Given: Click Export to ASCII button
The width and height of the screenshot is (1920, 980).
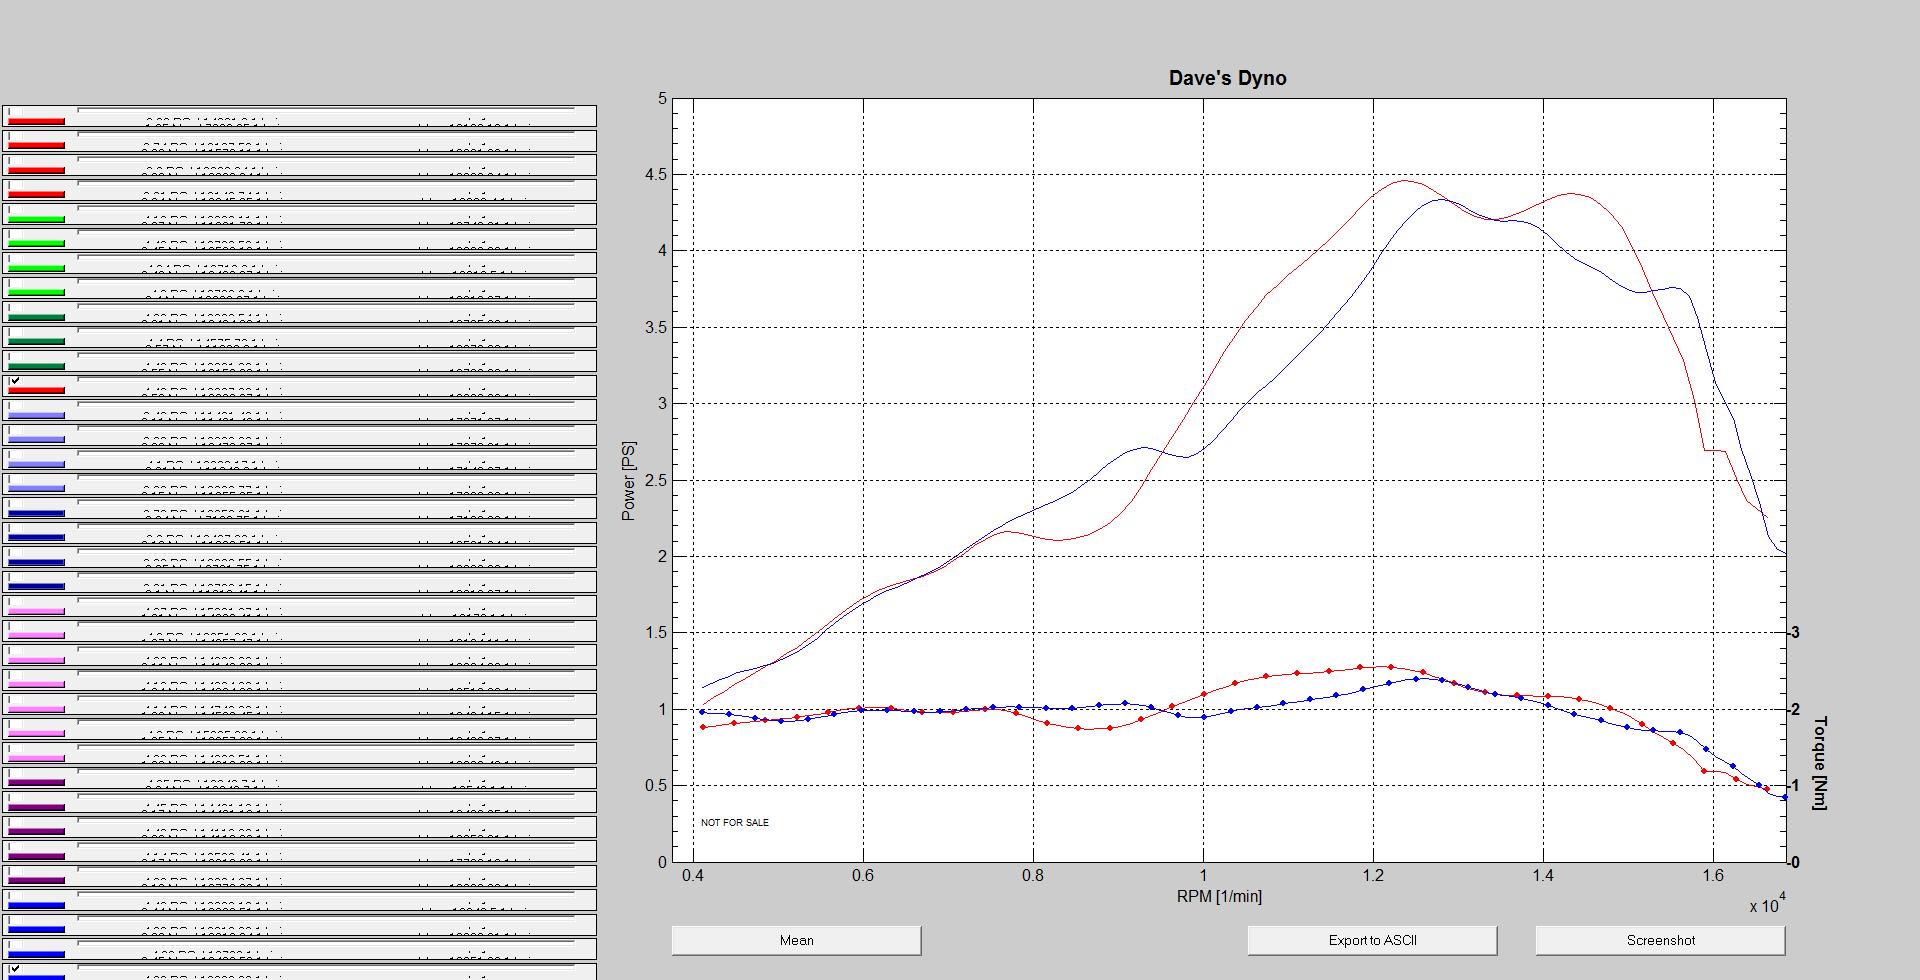Looking at the screenshot, I should tap(1372, 940).
